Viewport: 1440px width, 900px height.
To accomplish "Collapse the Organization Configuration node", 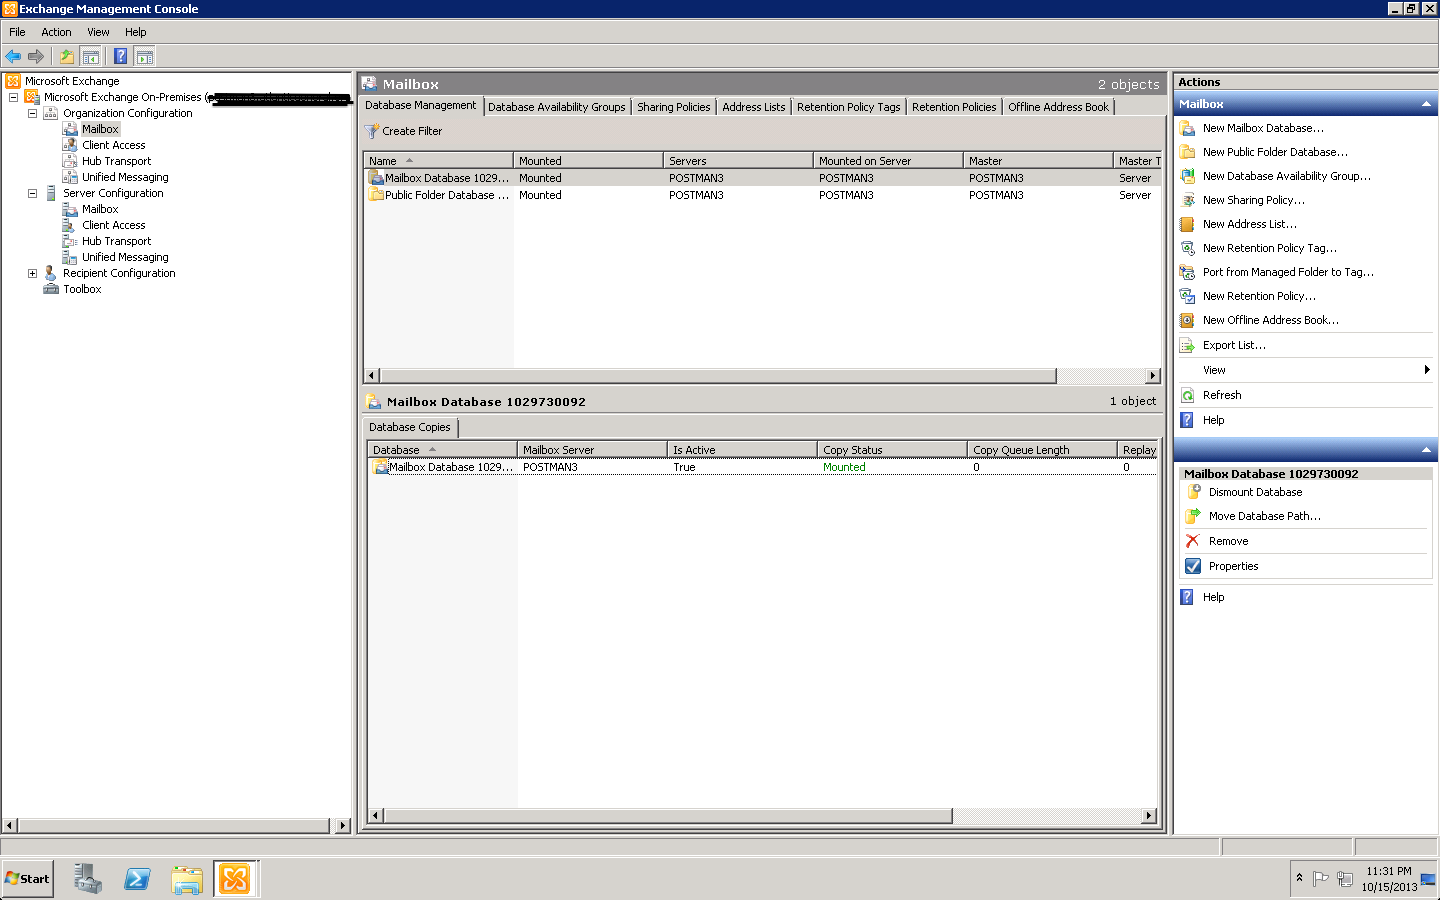I will point(32,113).
